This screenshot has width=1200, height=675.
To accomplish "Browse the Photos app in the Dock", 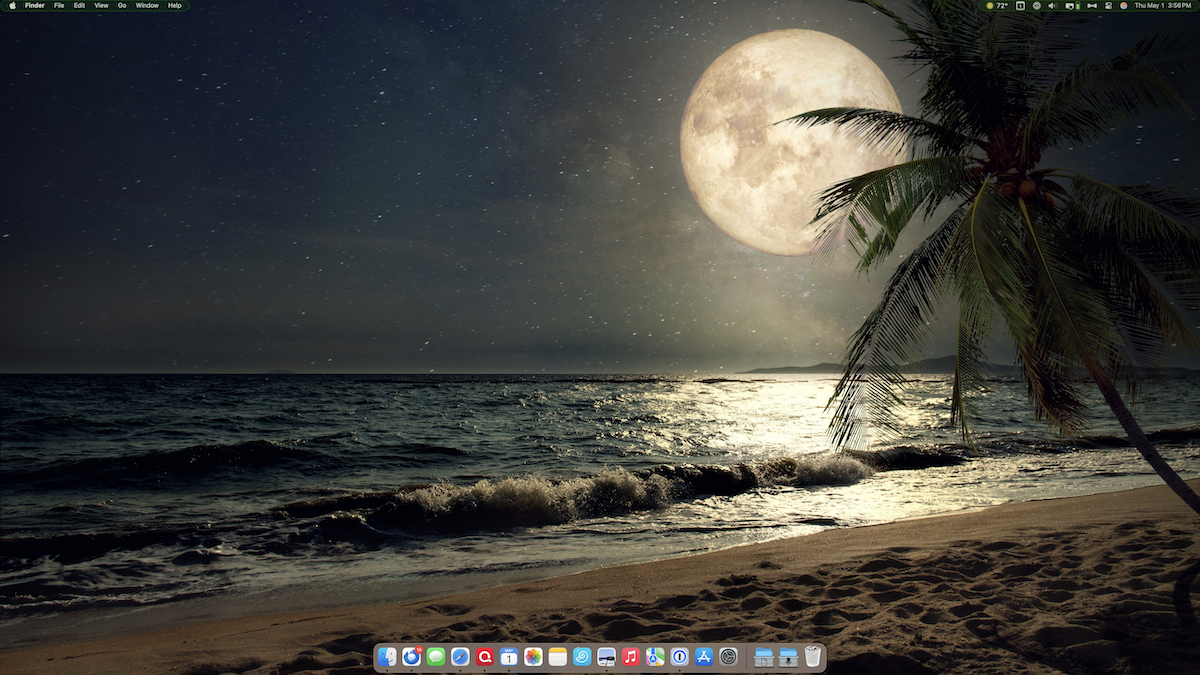I will 531,659.
